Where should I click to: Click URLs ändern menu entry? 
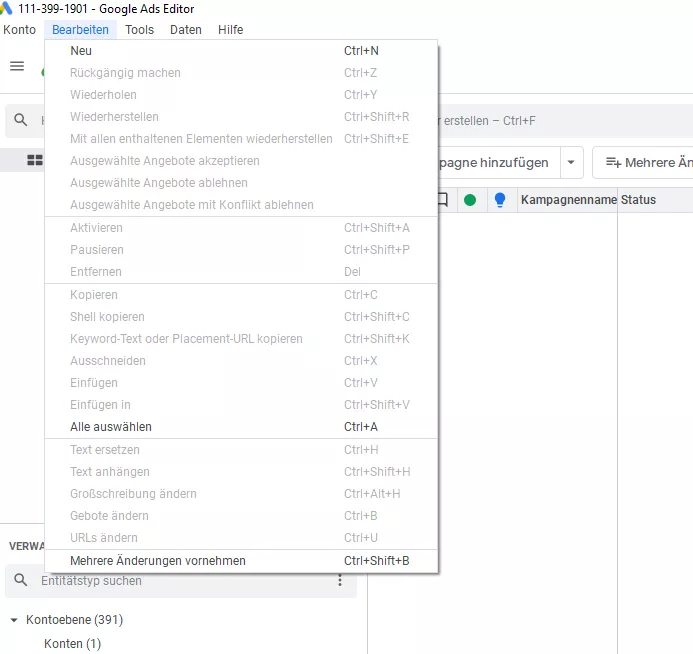[x=241, y=538]
